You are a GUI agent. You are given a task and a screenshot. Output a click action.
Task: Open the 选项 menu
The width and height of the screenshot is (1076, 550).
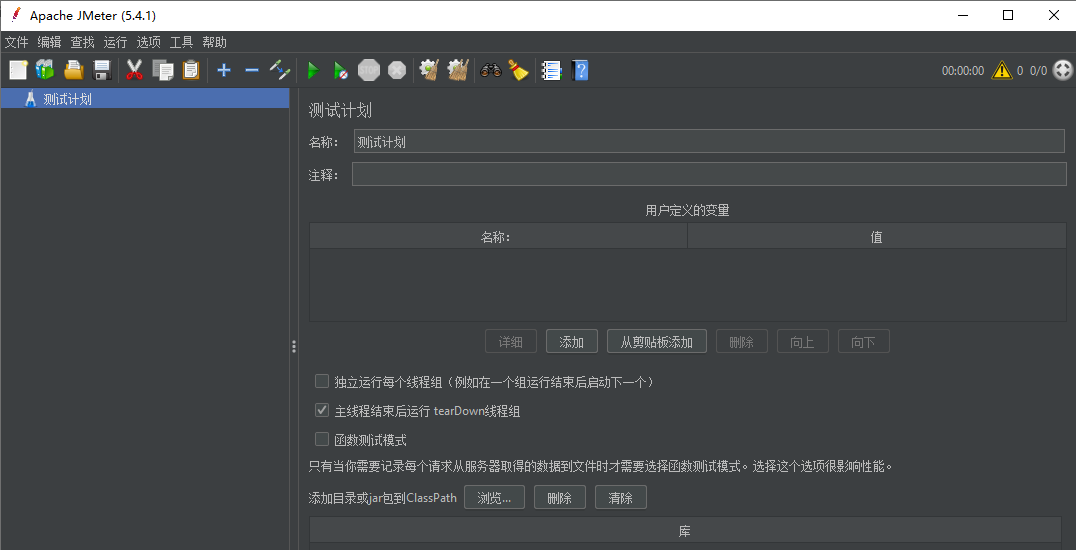[148, 43]
